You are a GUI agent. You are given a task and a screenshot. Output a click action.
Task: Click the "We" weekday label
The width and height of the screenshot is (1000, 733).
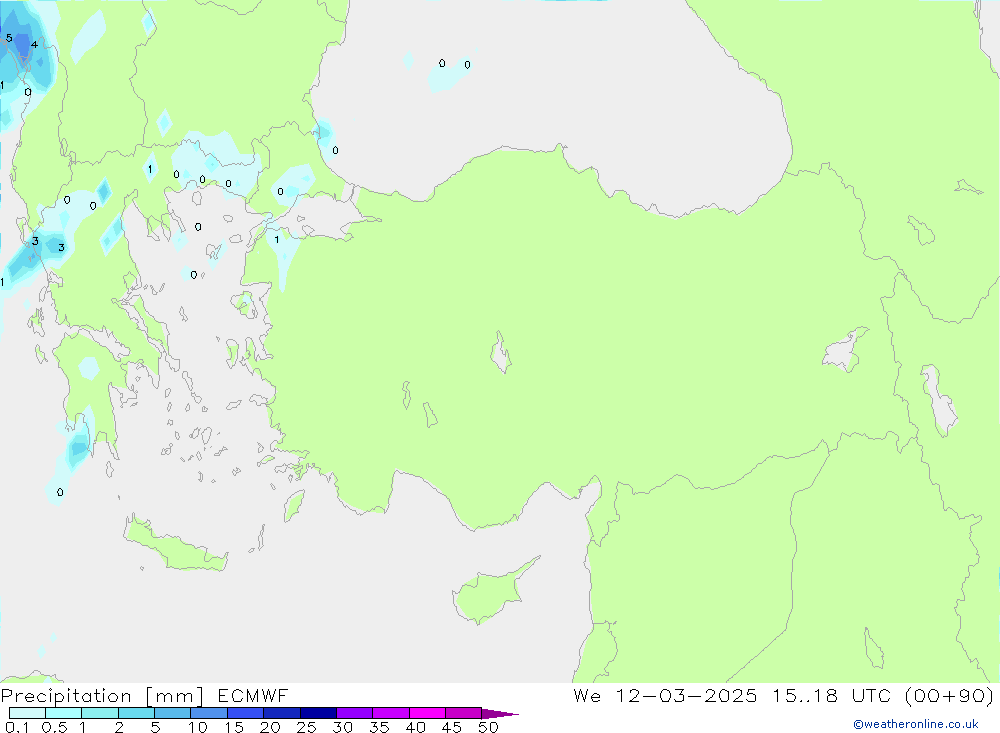coord(587,695)
